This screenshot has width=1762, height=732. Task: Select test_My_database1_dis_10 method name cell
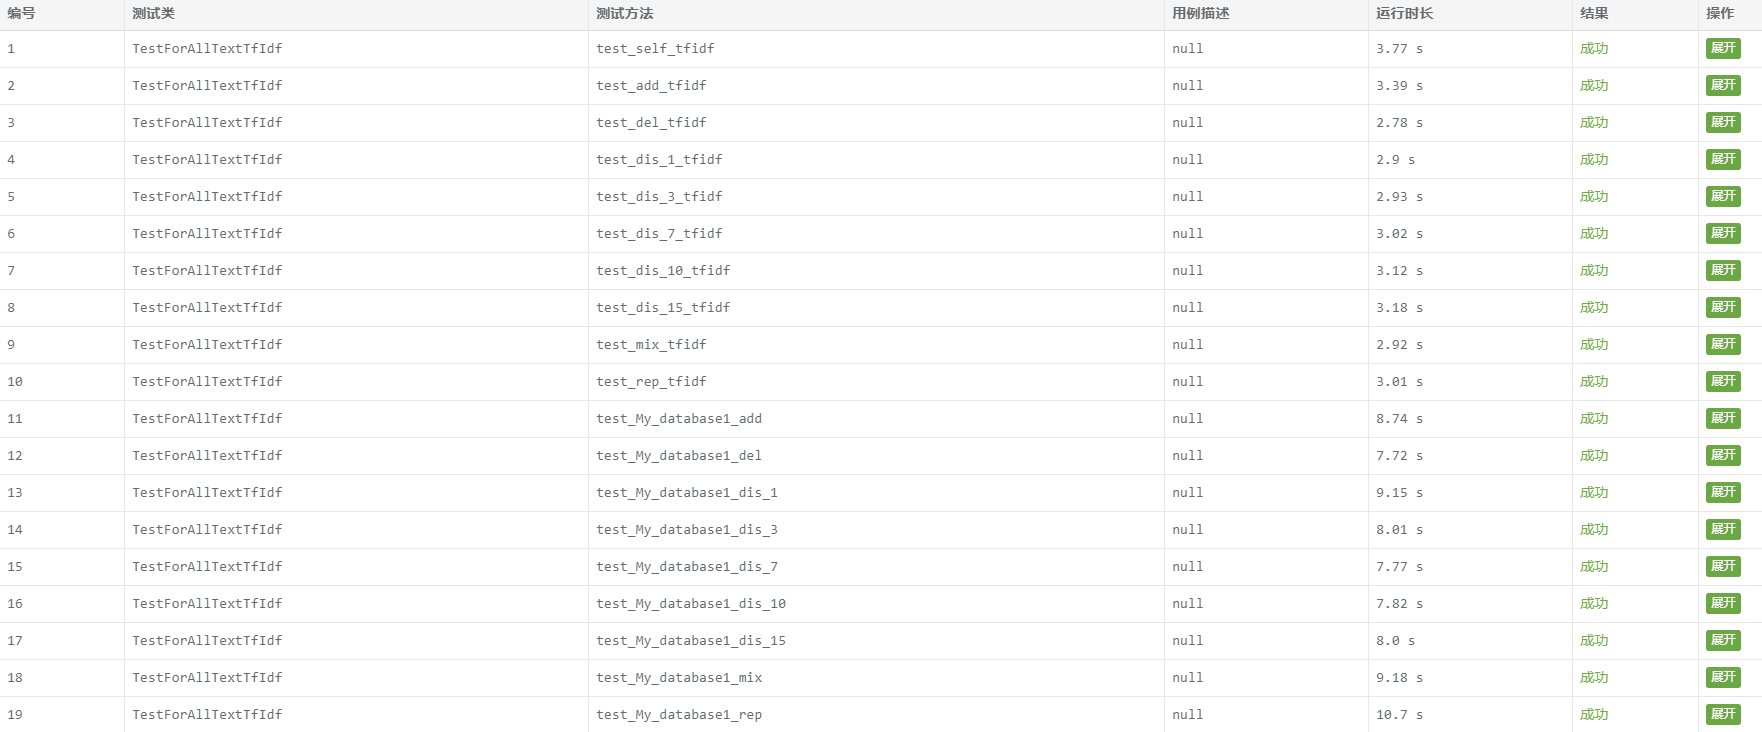coord(691,604)
